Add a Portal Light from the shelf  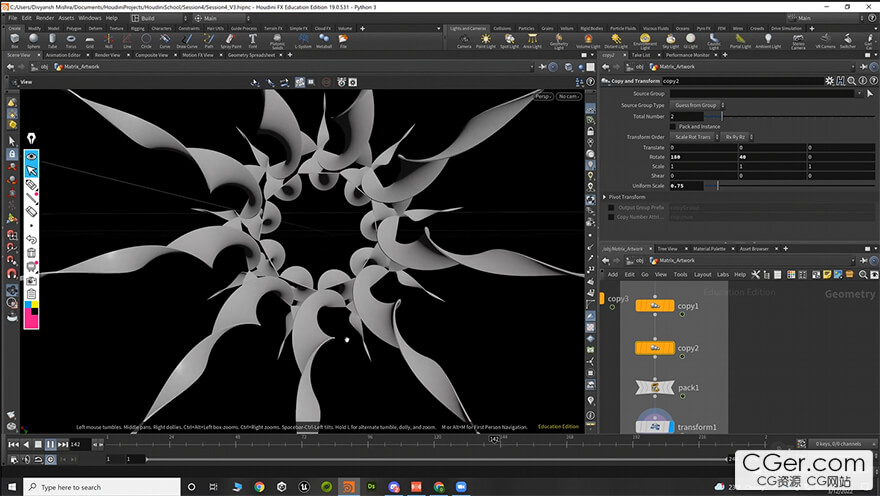click(x=740, y=41)
